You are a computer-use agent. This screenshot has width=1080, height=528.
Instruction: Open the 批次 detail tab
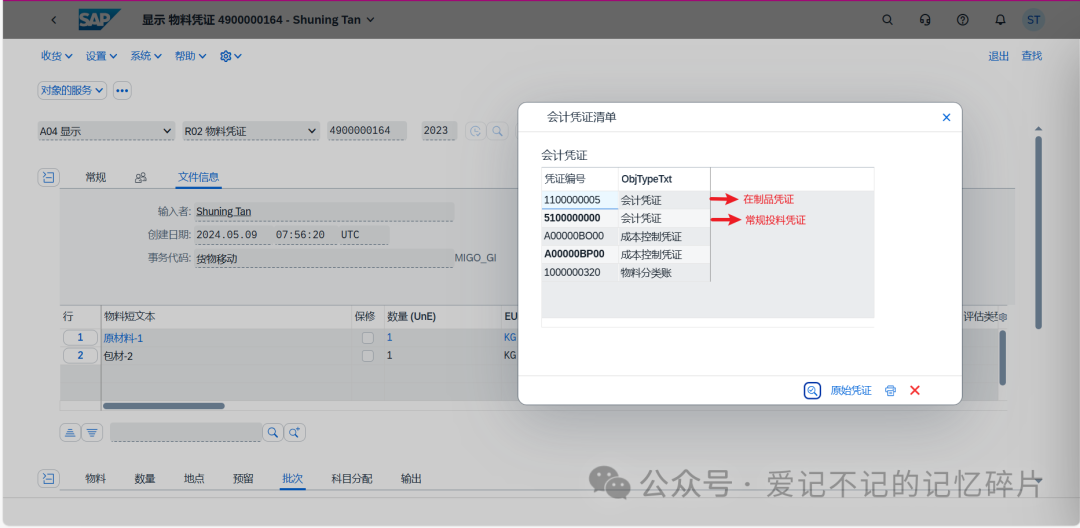point(293,478)
